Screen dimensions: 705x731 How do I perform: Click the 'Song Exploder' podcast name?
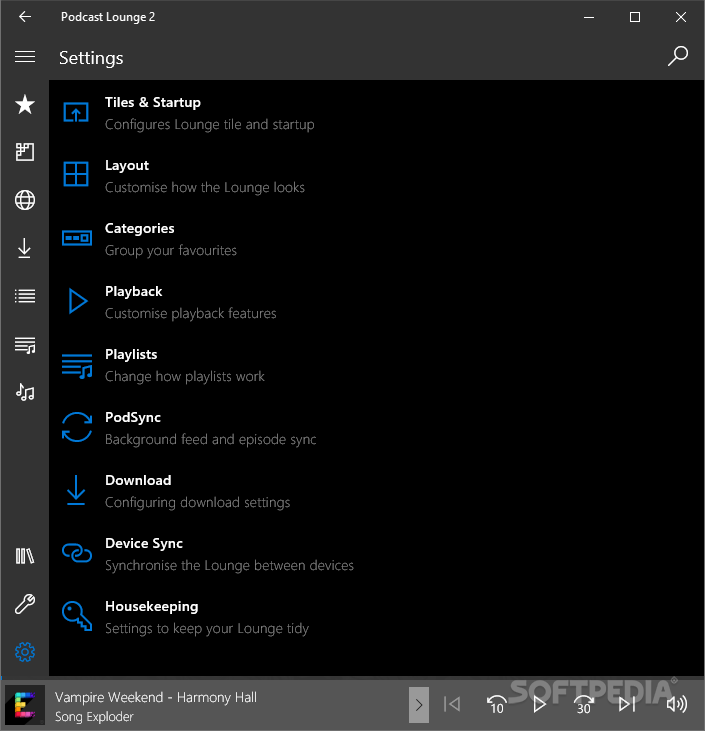pyautogui.click(x=94, y=717)
